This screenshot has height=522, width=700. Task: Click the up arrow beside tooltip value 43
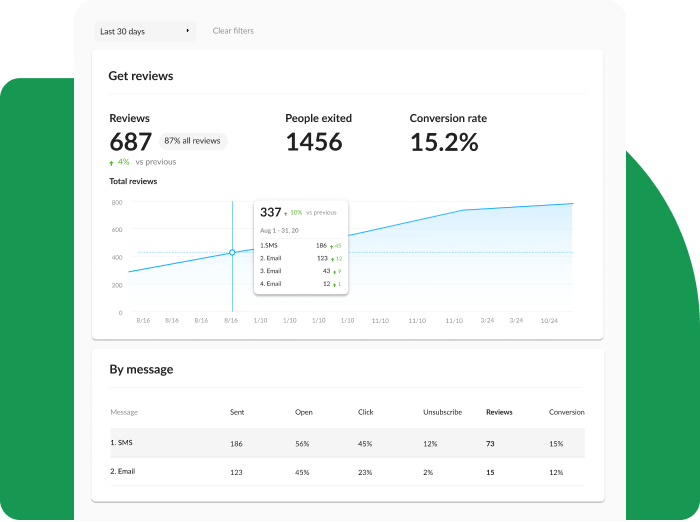pos(334,272)
